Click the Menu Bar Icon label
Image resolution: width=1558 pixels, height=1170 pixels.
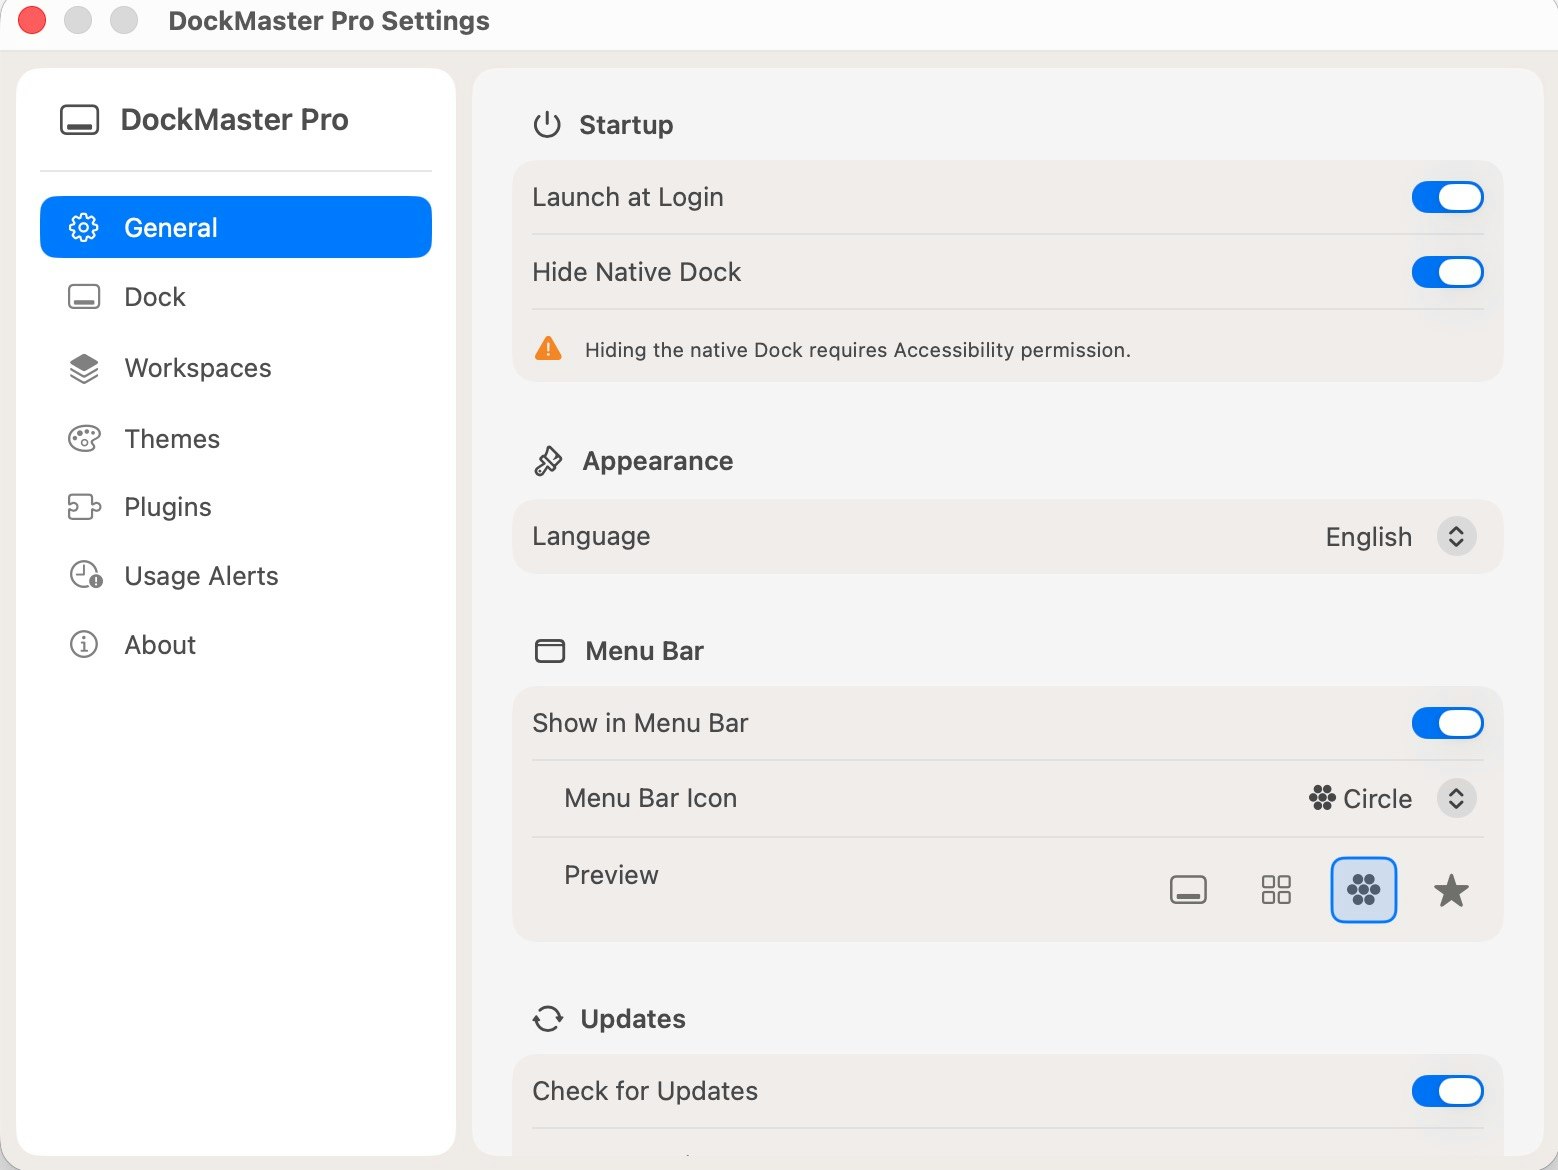click(x=651, y=798)
